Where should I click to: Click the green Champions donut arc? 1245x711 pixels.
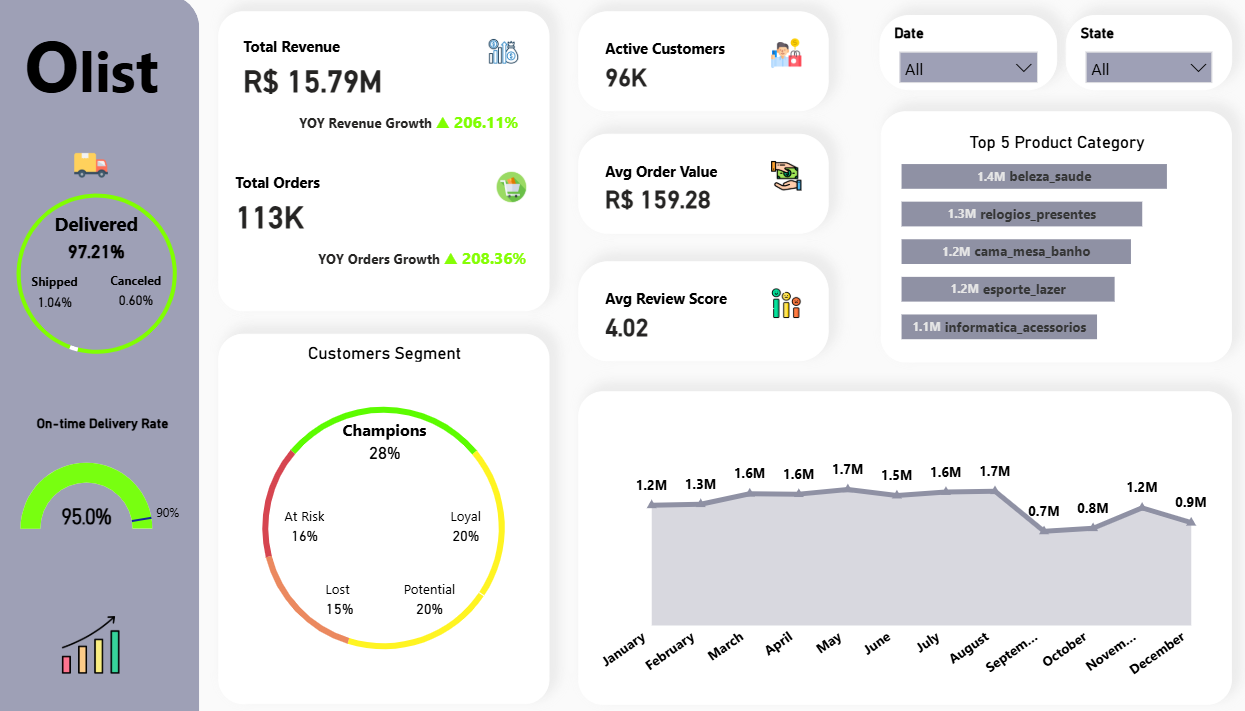pos(384,411)
